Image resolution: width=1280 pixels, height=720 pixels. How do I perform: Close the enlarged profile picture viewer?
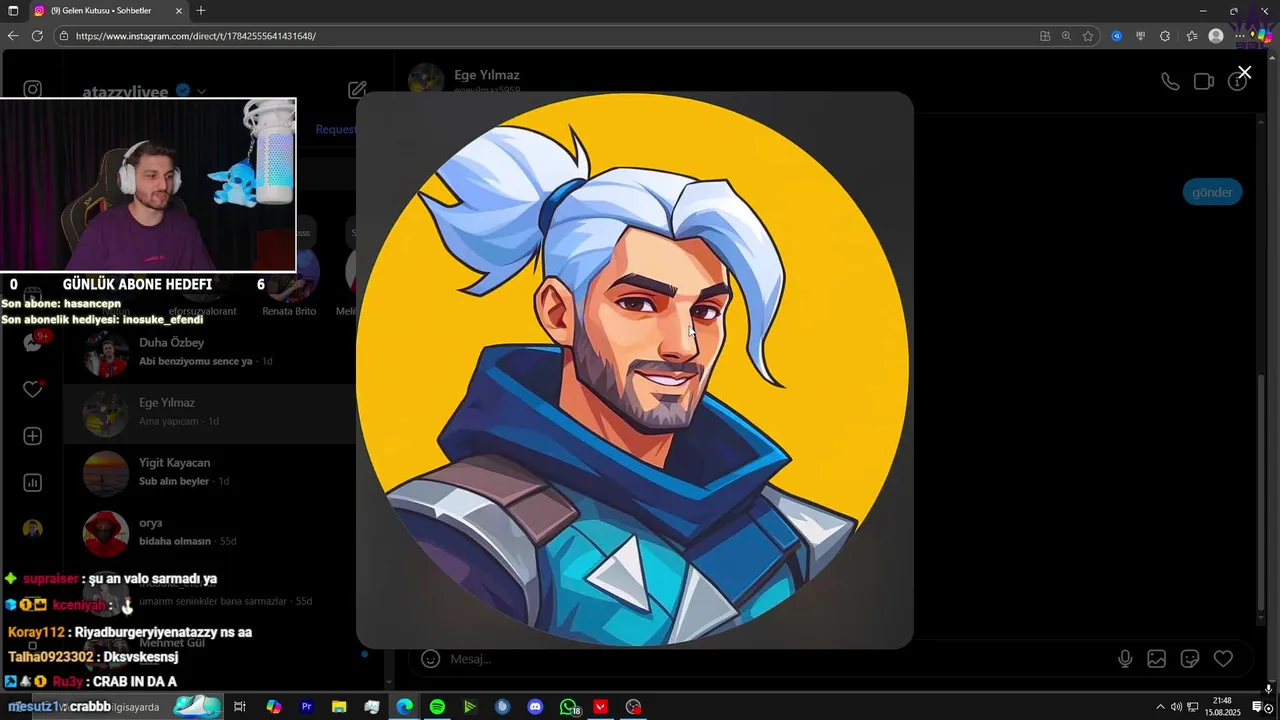pyautogui.click(x=1244, y=72)
